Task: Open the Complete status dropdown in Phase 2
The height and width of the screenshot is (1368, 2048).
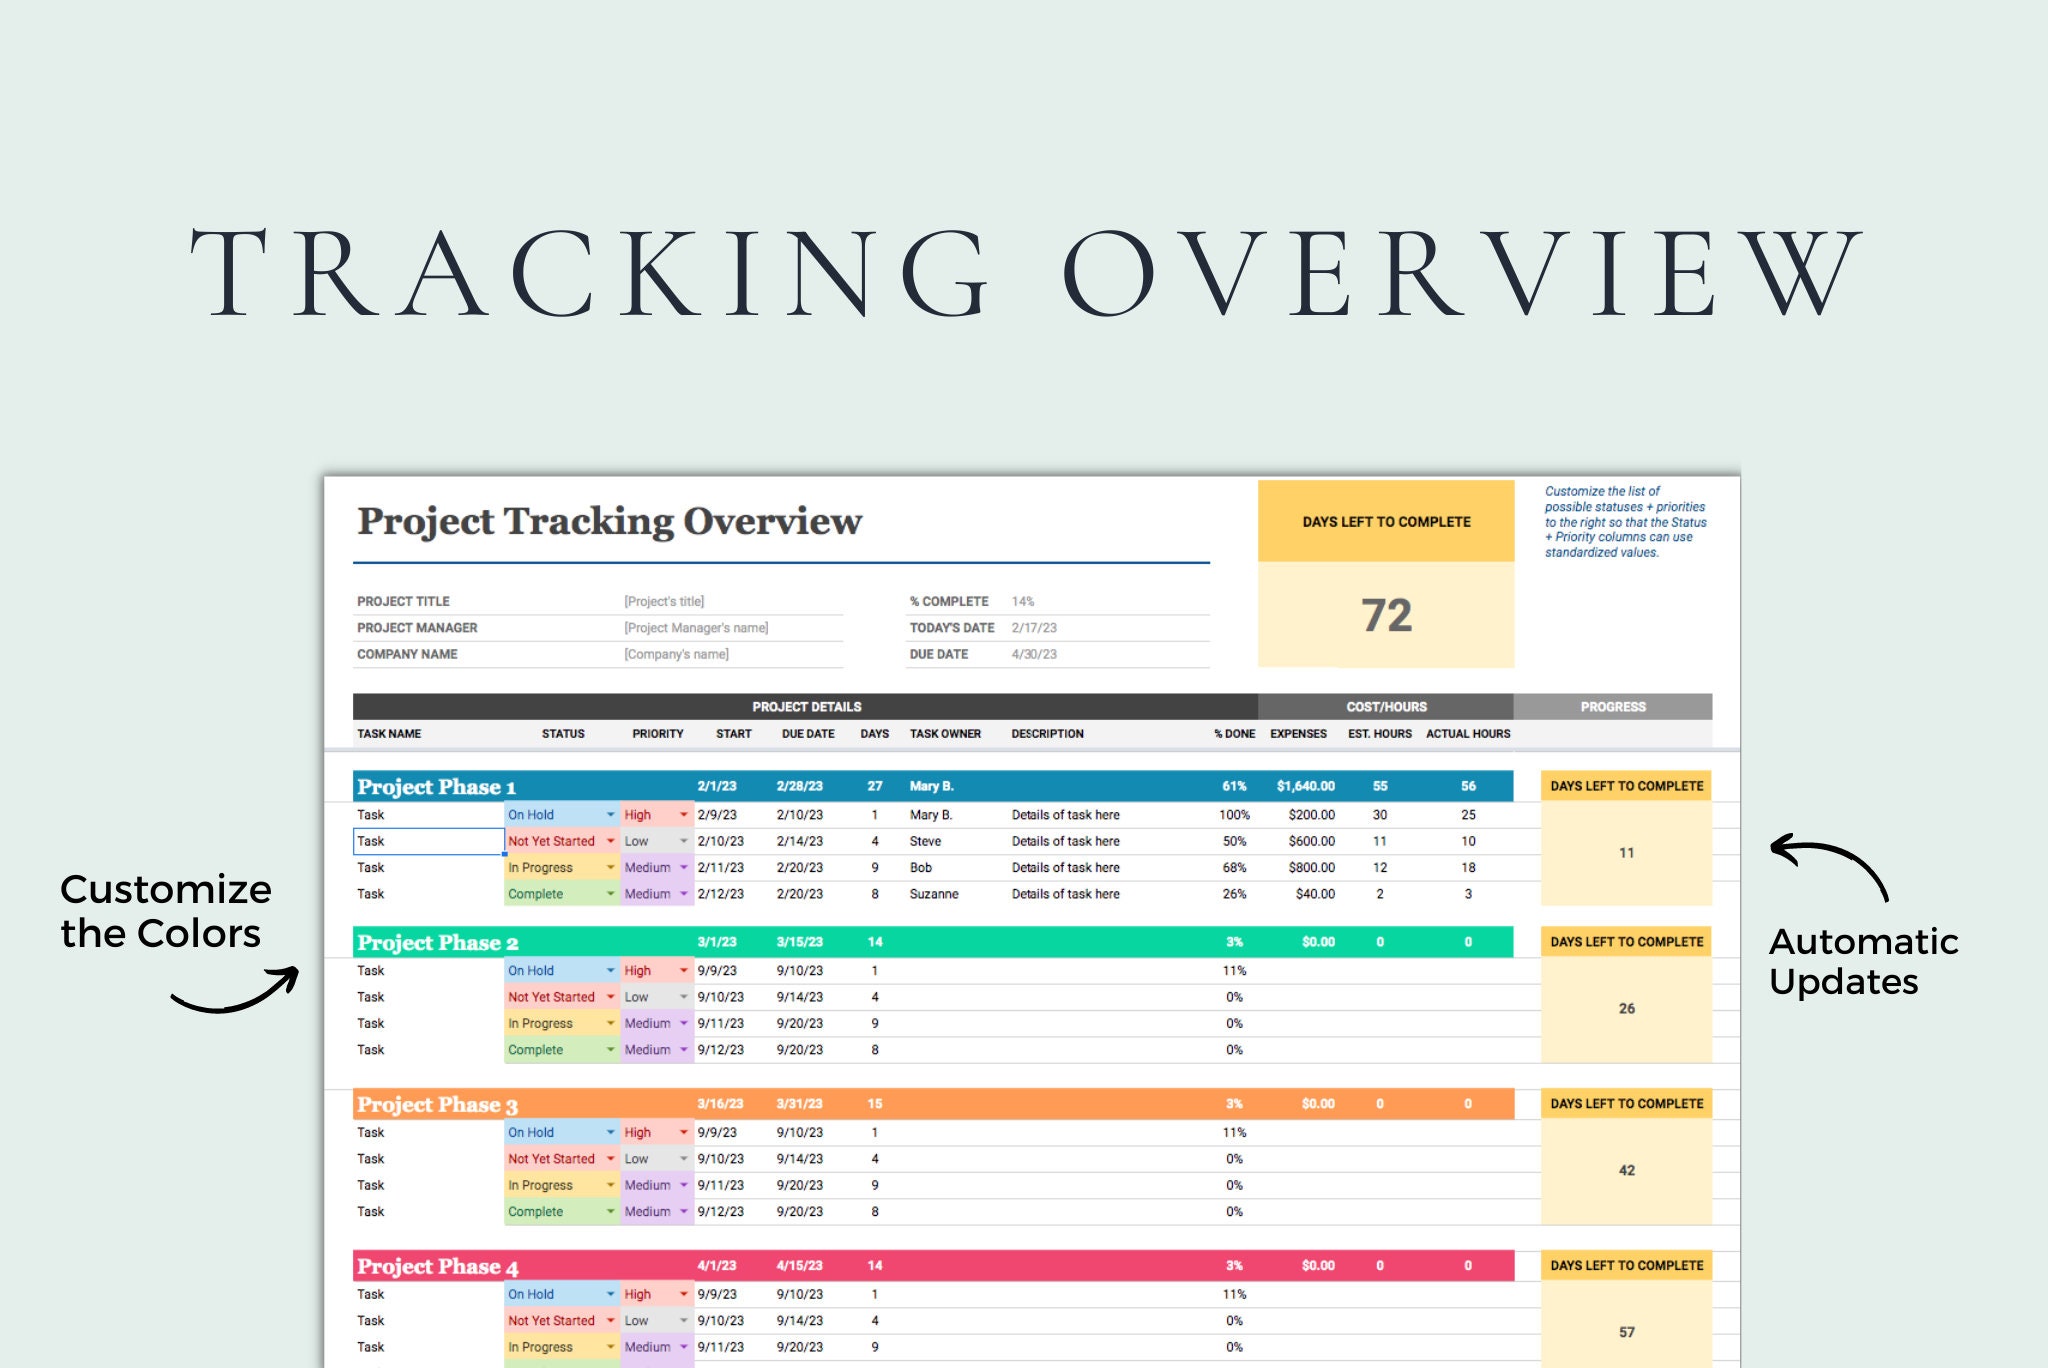Action: coord(610,1049)
